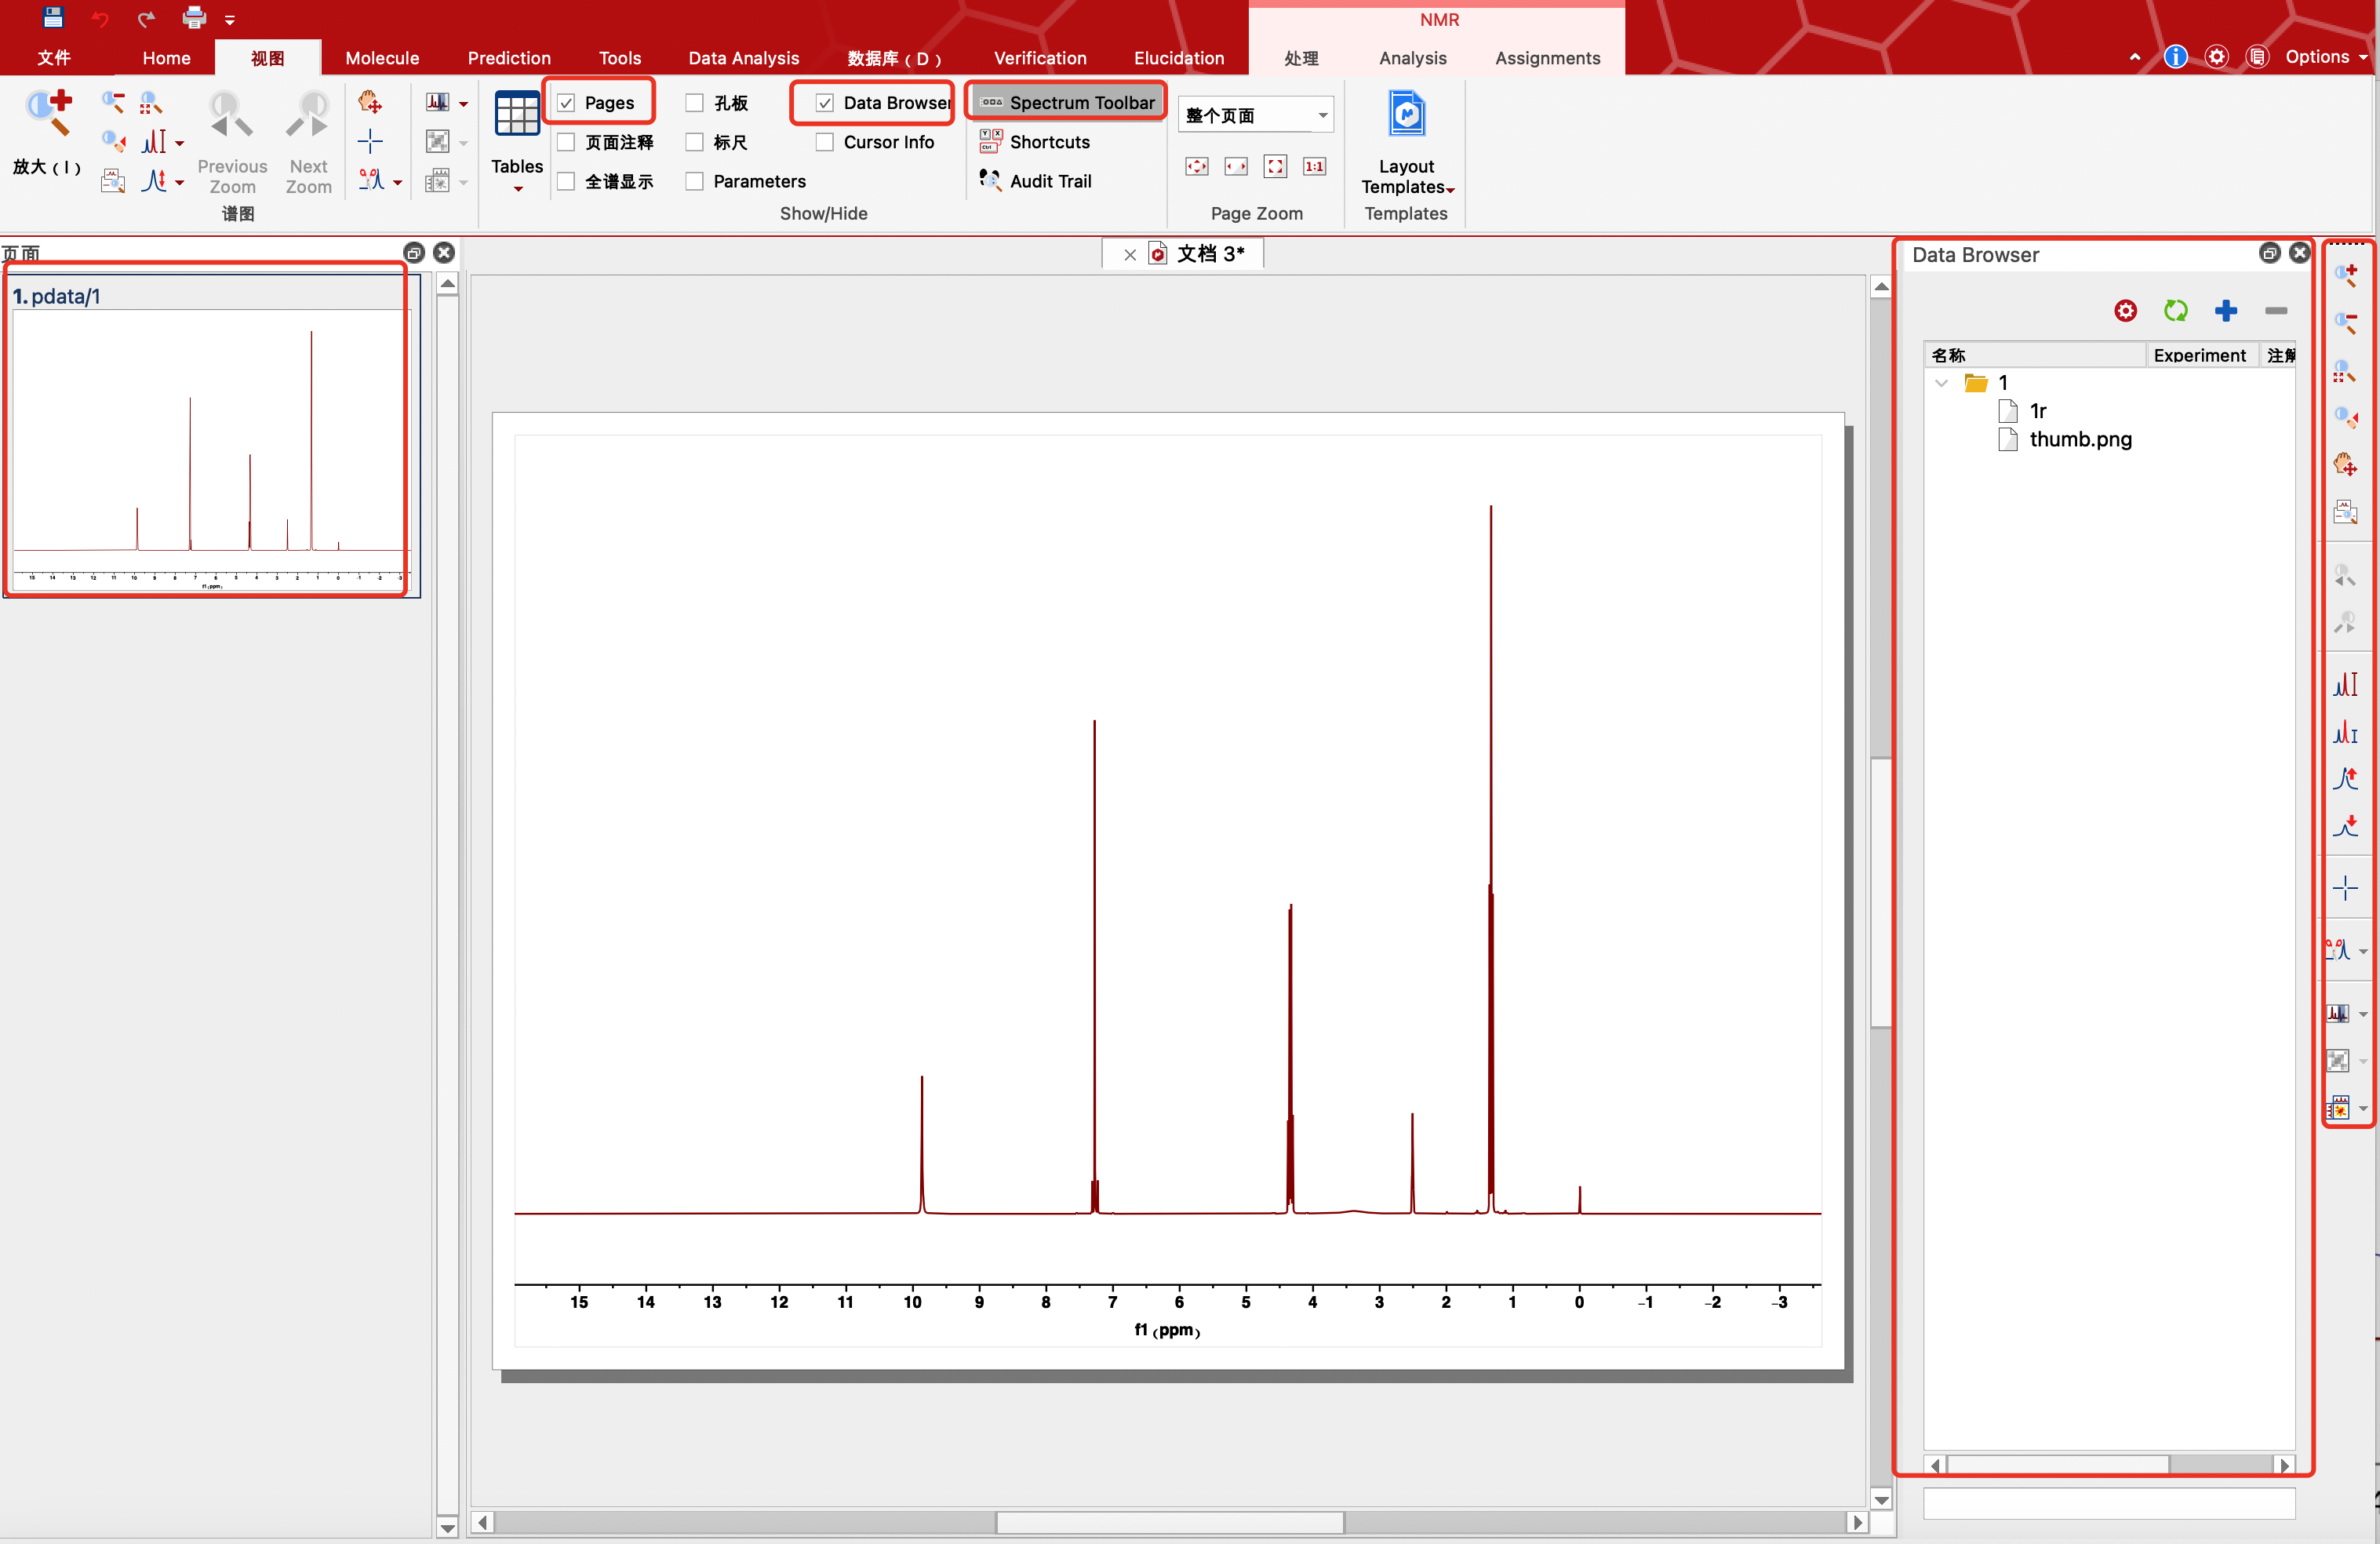
Task: Click the 1:1 page zoom icon
Action: tap(1314, 167)
